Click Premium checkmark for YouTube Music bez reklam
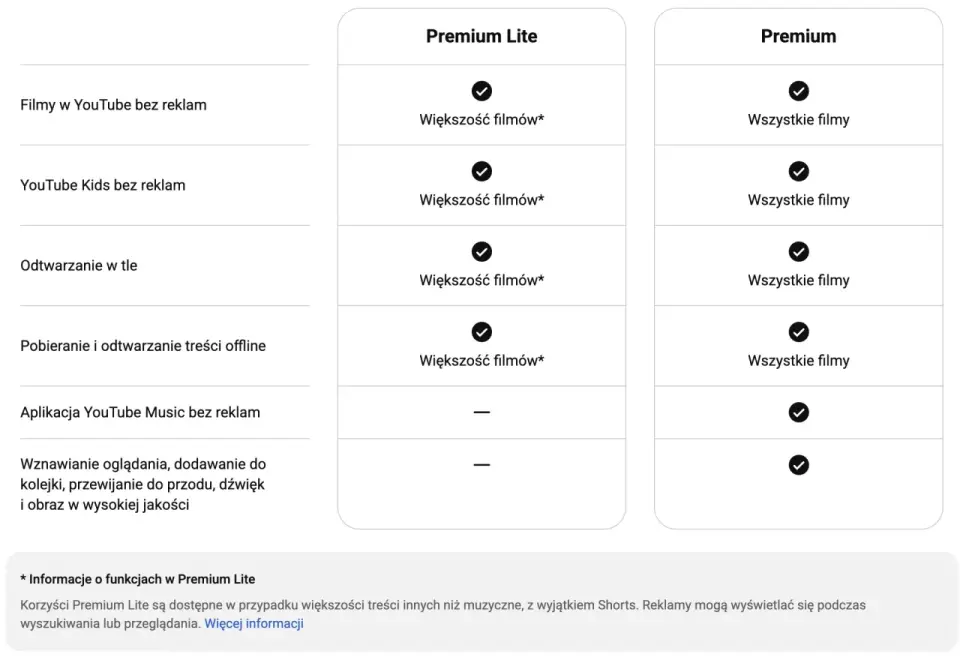This screenshot has height=663, width=960. coord(798,412)
